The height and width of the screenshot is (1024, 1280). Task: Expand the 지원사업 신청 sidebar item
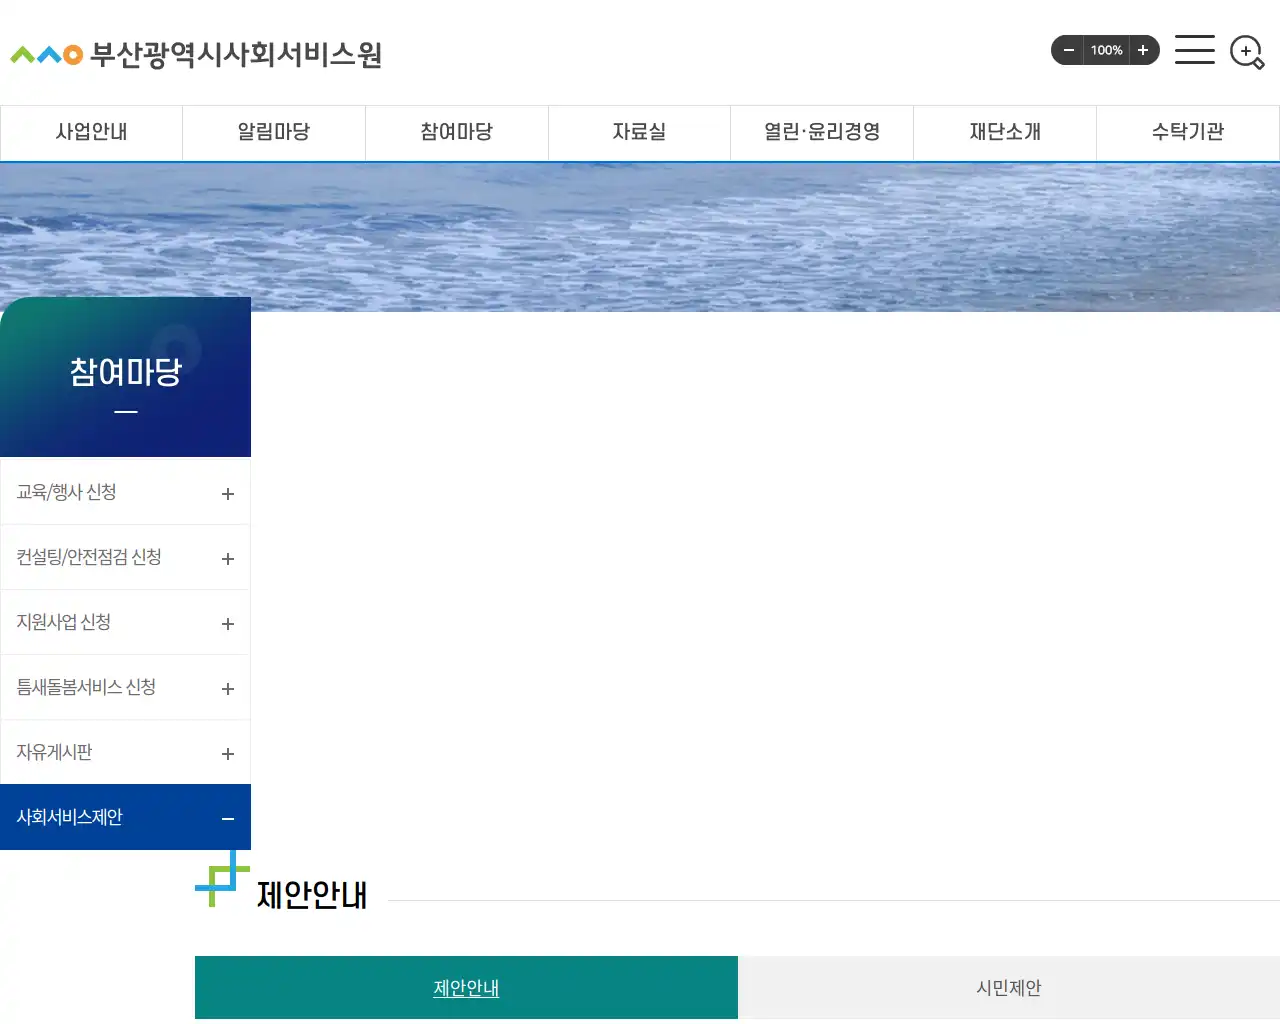pos(125,621)
